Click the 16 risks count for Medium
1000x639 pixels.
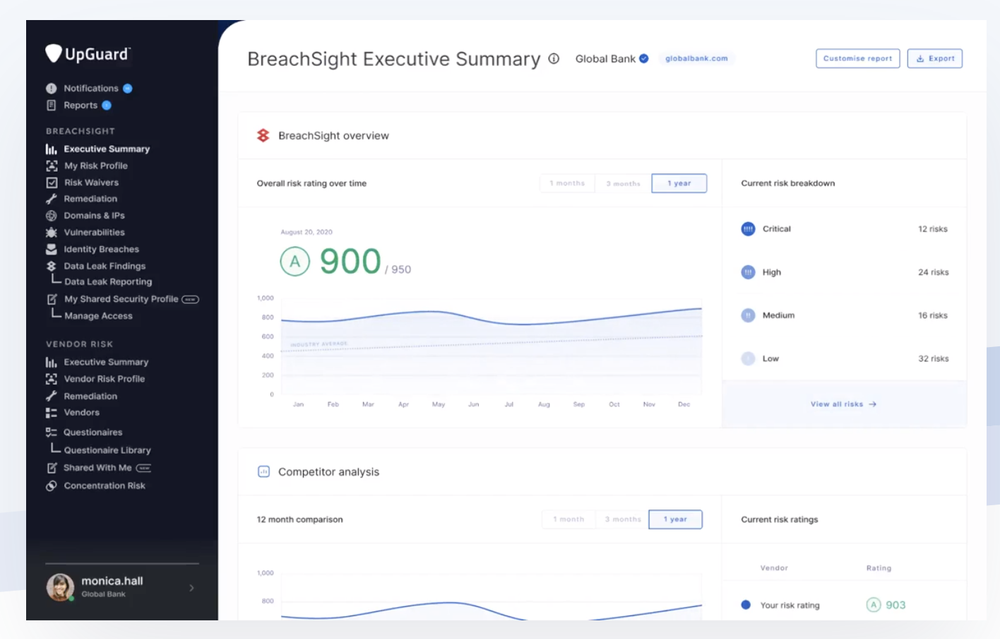coord(932,315)
